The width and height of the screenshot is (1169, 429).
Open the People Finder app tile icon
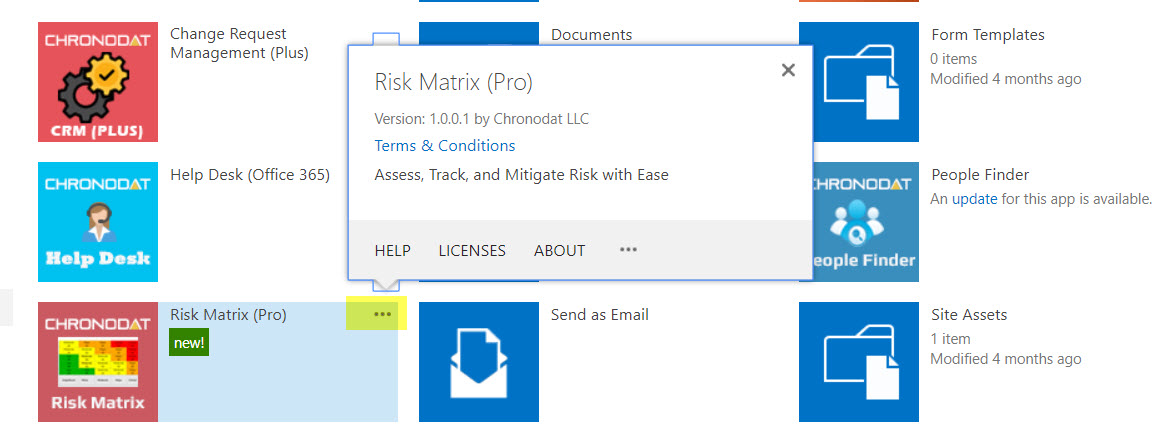865,222
